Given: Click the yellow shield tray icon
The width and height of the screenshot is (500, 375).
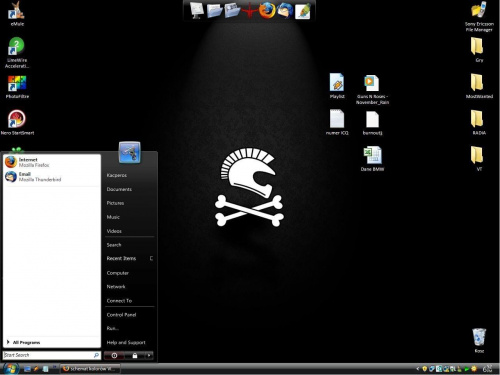Looking at the screenshot, I should [x=425, y=369].
